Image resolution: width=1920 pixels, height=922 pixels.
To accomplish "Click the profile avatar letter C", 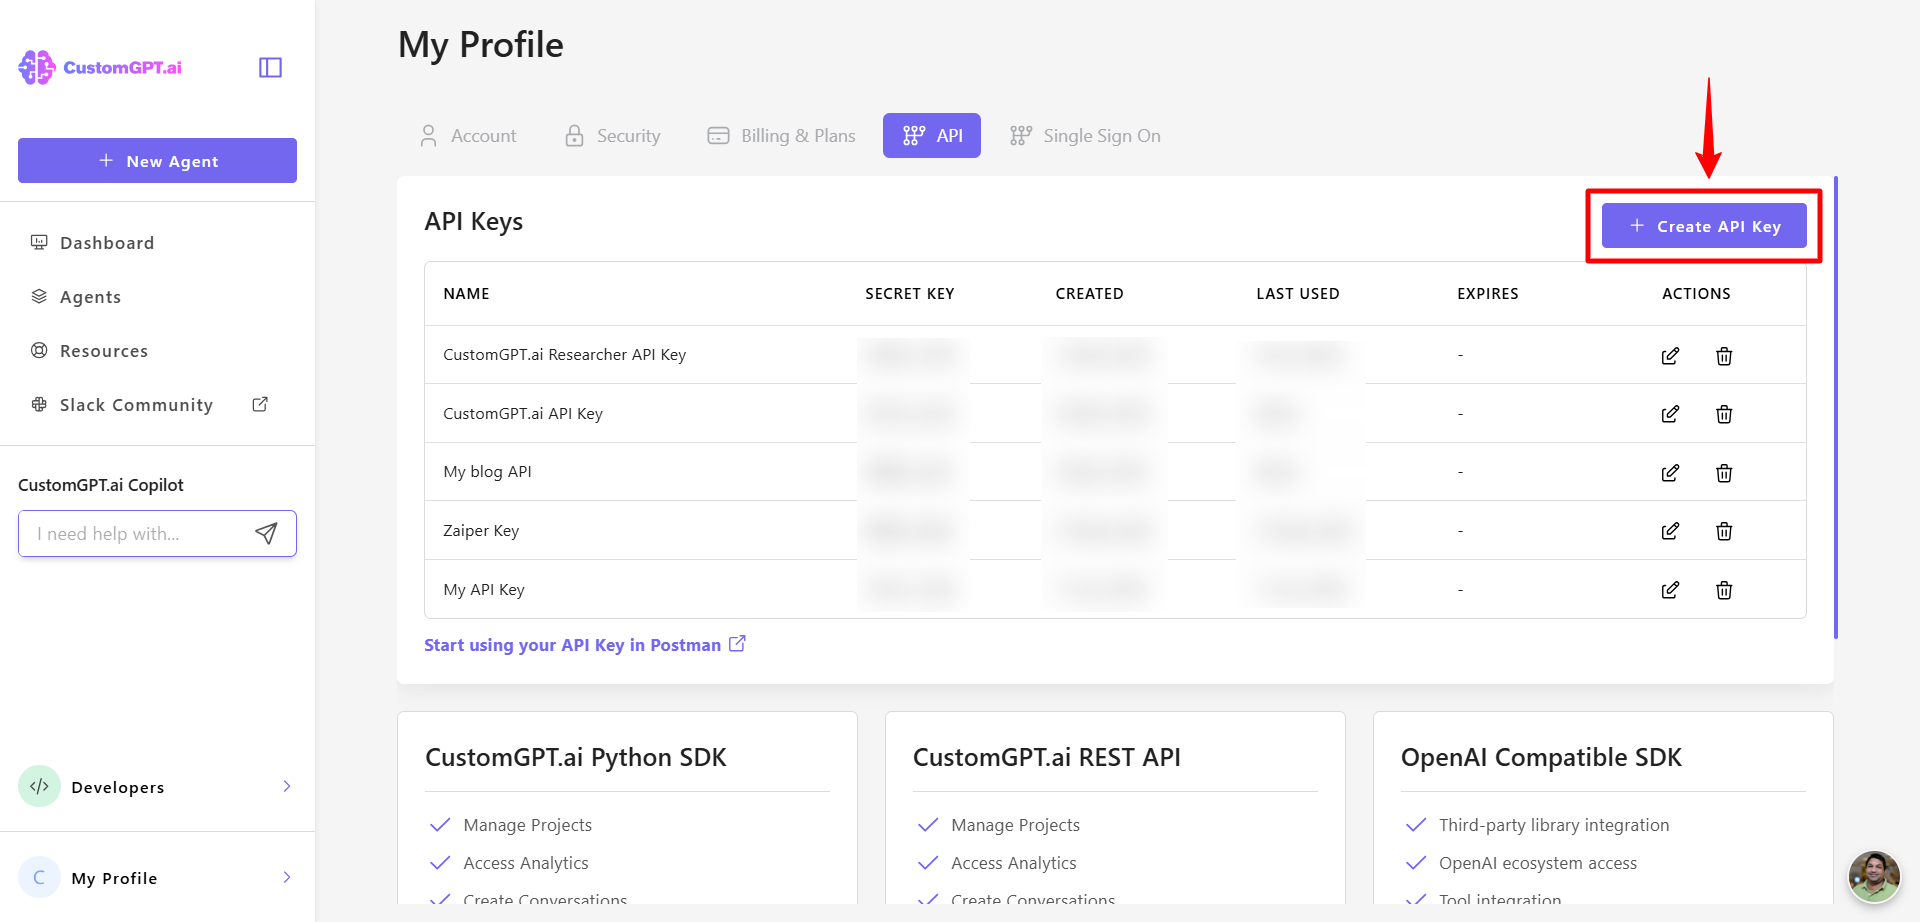I will point(39,877).
